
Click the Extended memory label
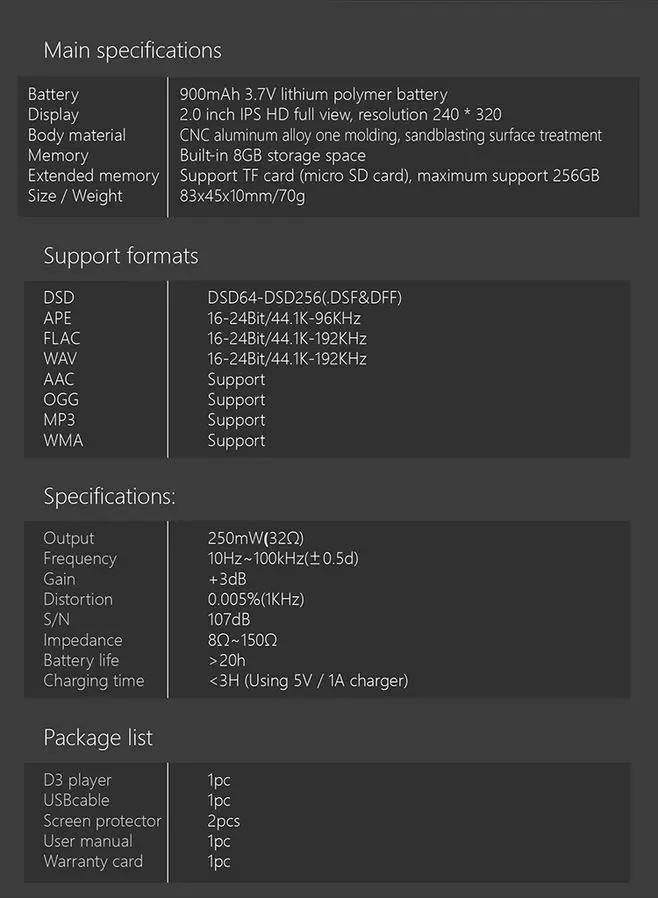(93, 176)
